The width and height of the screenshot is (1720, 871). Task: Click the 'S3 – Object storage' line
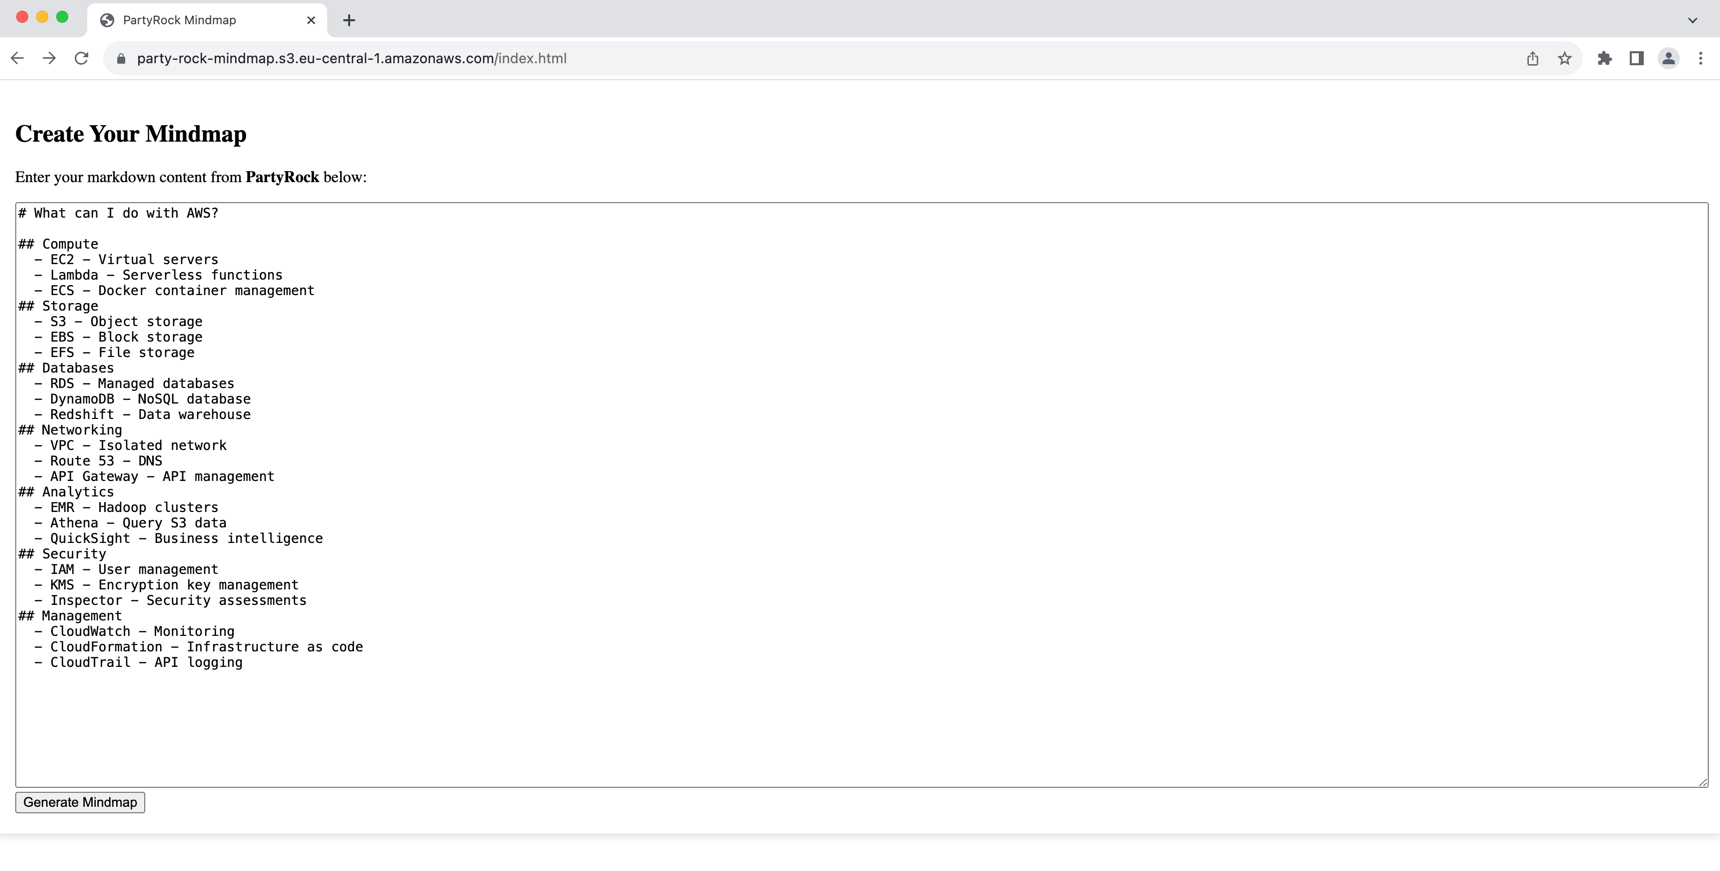[118, 321]
